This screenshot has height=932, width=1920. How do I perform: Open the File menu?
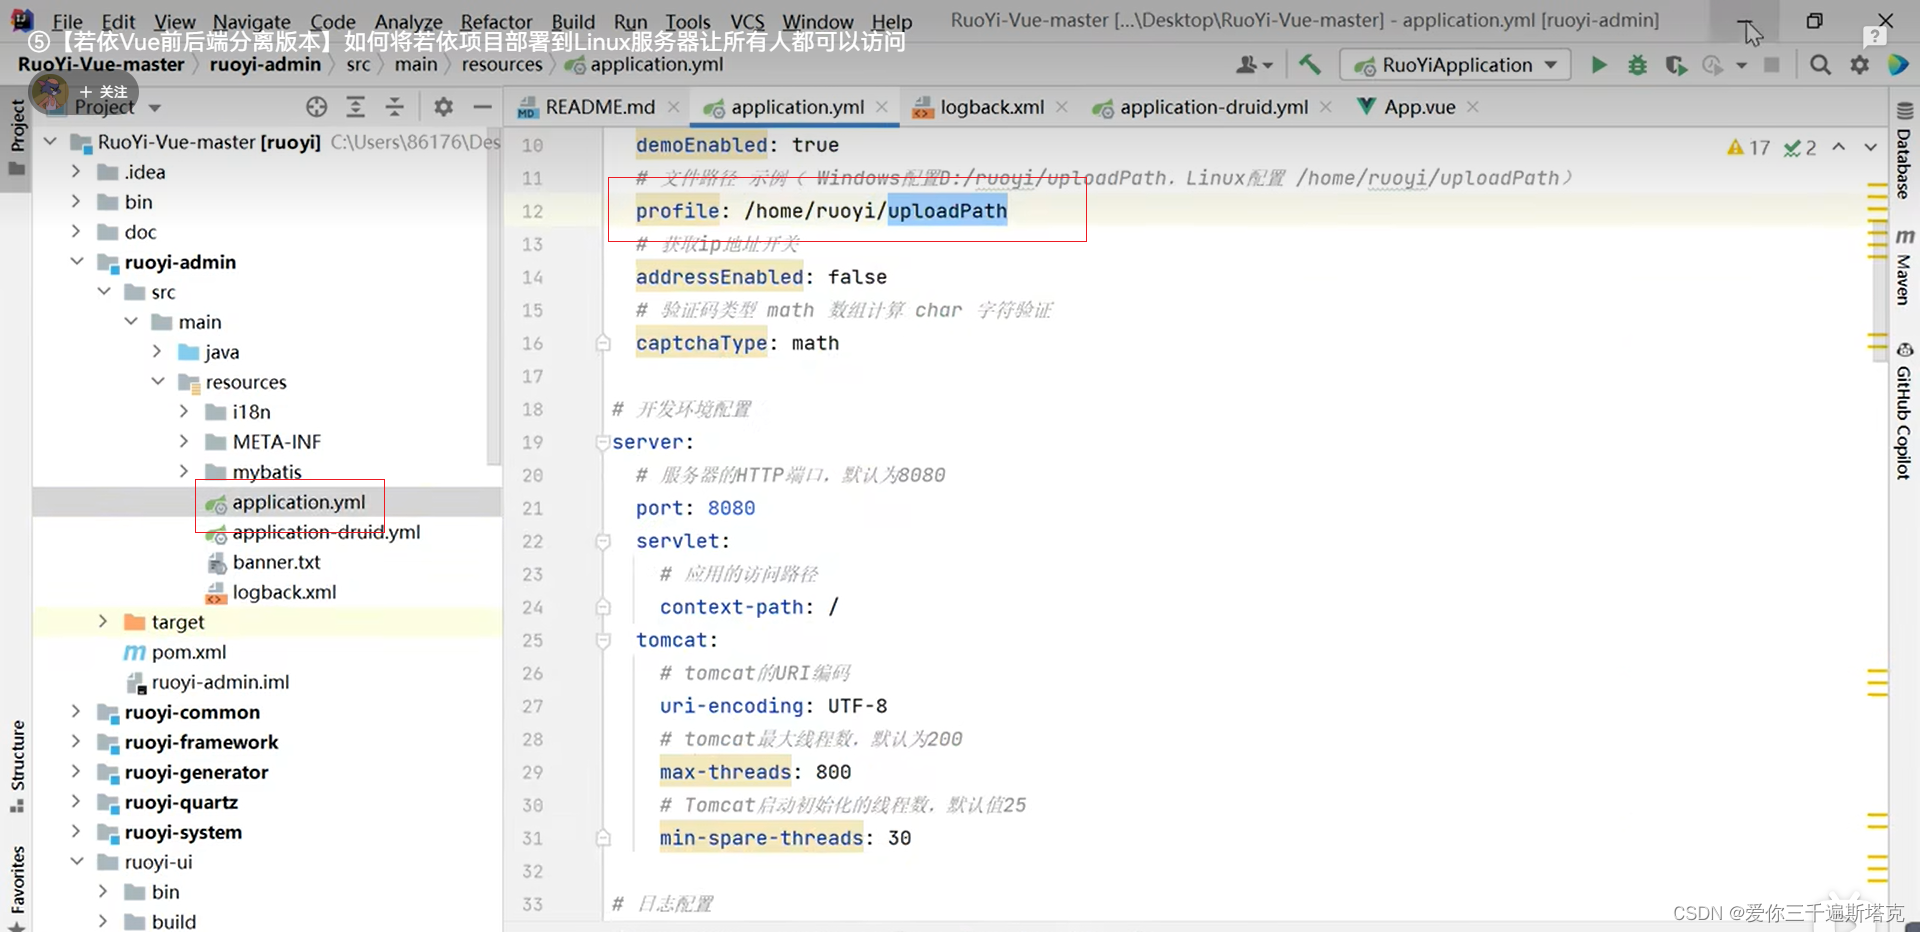click(x=67, y=21)
